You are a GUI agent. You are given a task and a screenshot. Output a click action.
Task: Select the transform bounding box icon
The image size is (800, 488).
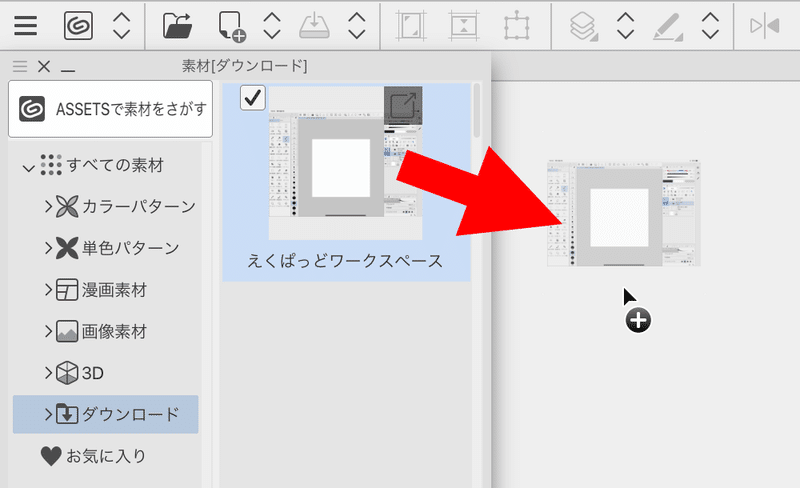pyautogui.click(x=516, y=26)
